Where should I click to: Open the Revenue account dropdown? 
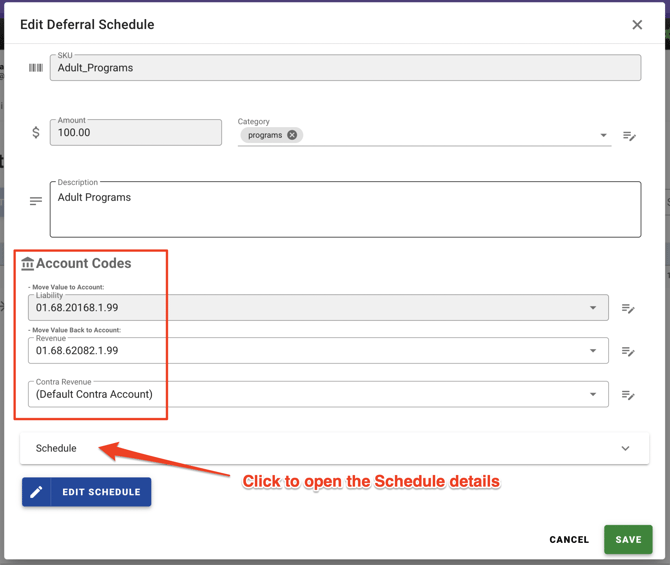pyautogui.click(x=593, y=351)
